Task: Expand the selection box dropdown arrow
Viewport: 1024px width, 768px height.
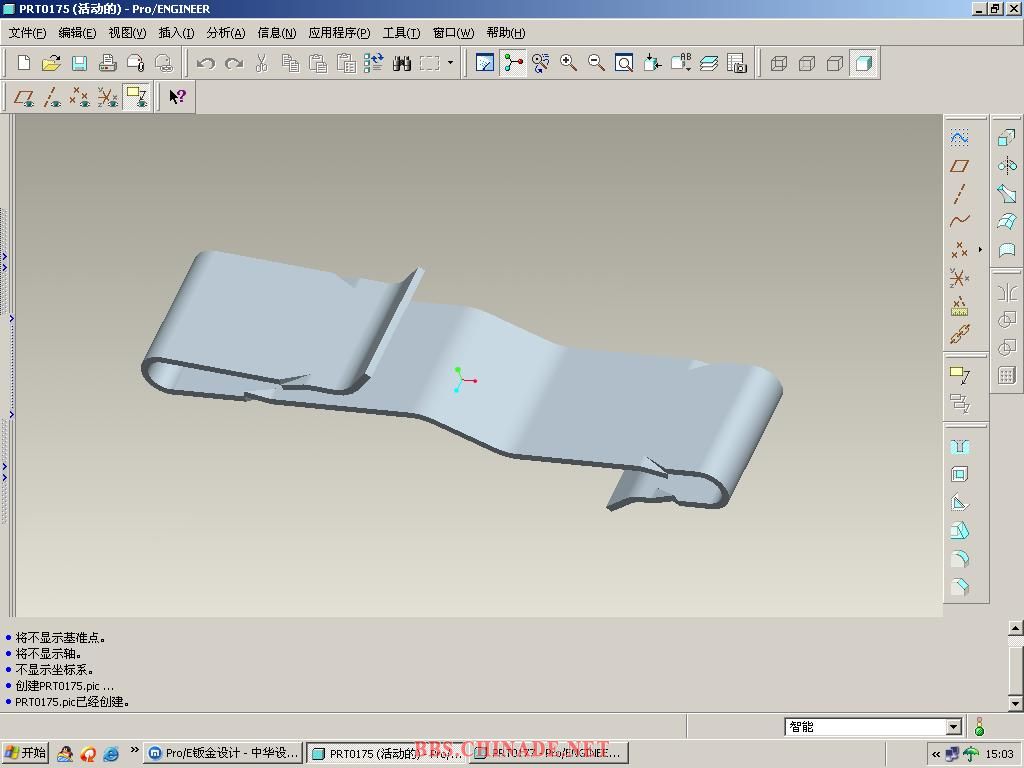Action: pos(450,63)
